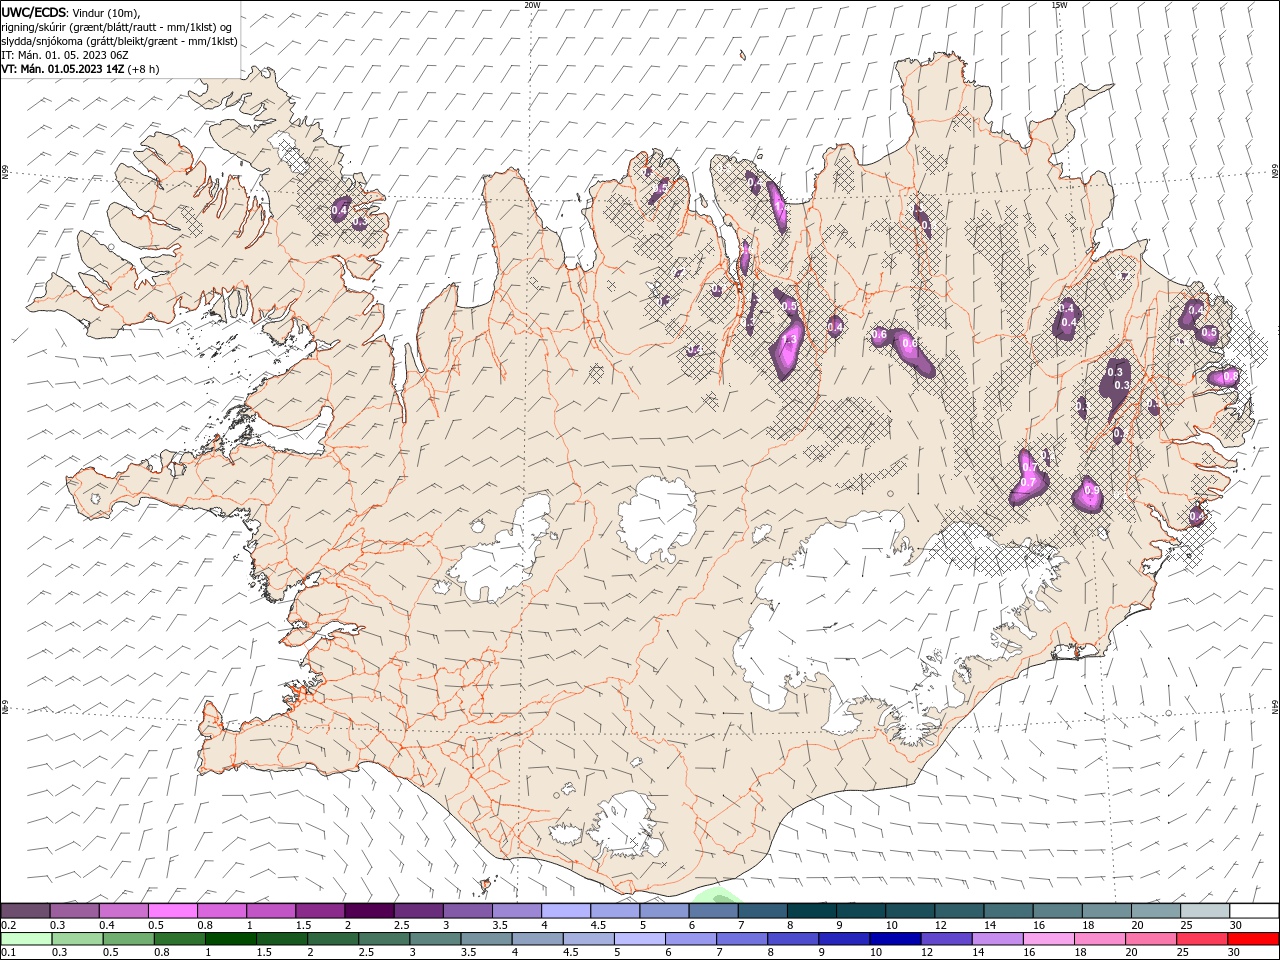
Task: Select the forecast time line 'VT: Mán. 01.05.2023 14Z (+8 h)'
Action: [x=80, y=69]
